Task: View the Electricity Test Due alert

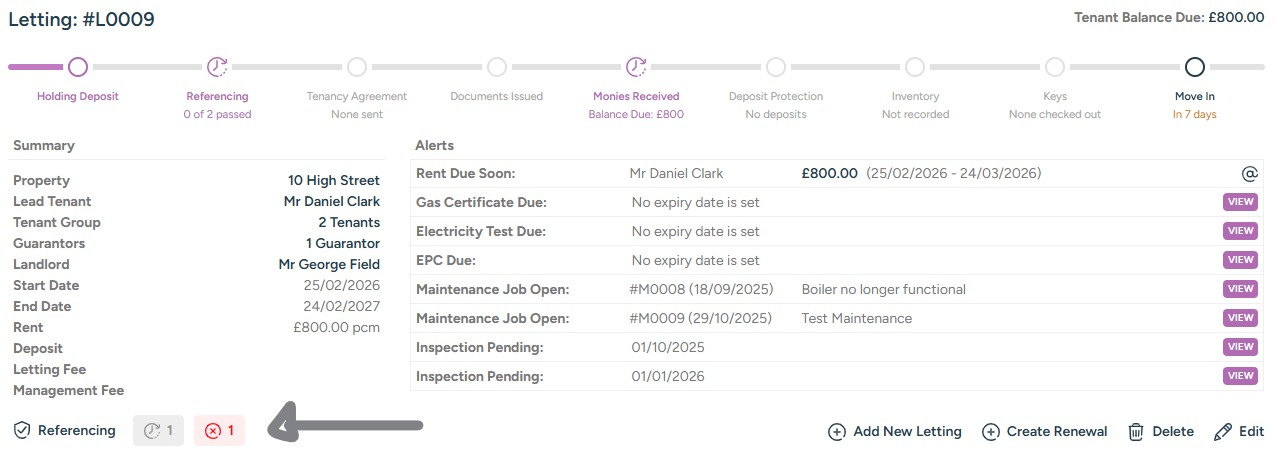Action: pyautogui.click(x=1240, y=231)
